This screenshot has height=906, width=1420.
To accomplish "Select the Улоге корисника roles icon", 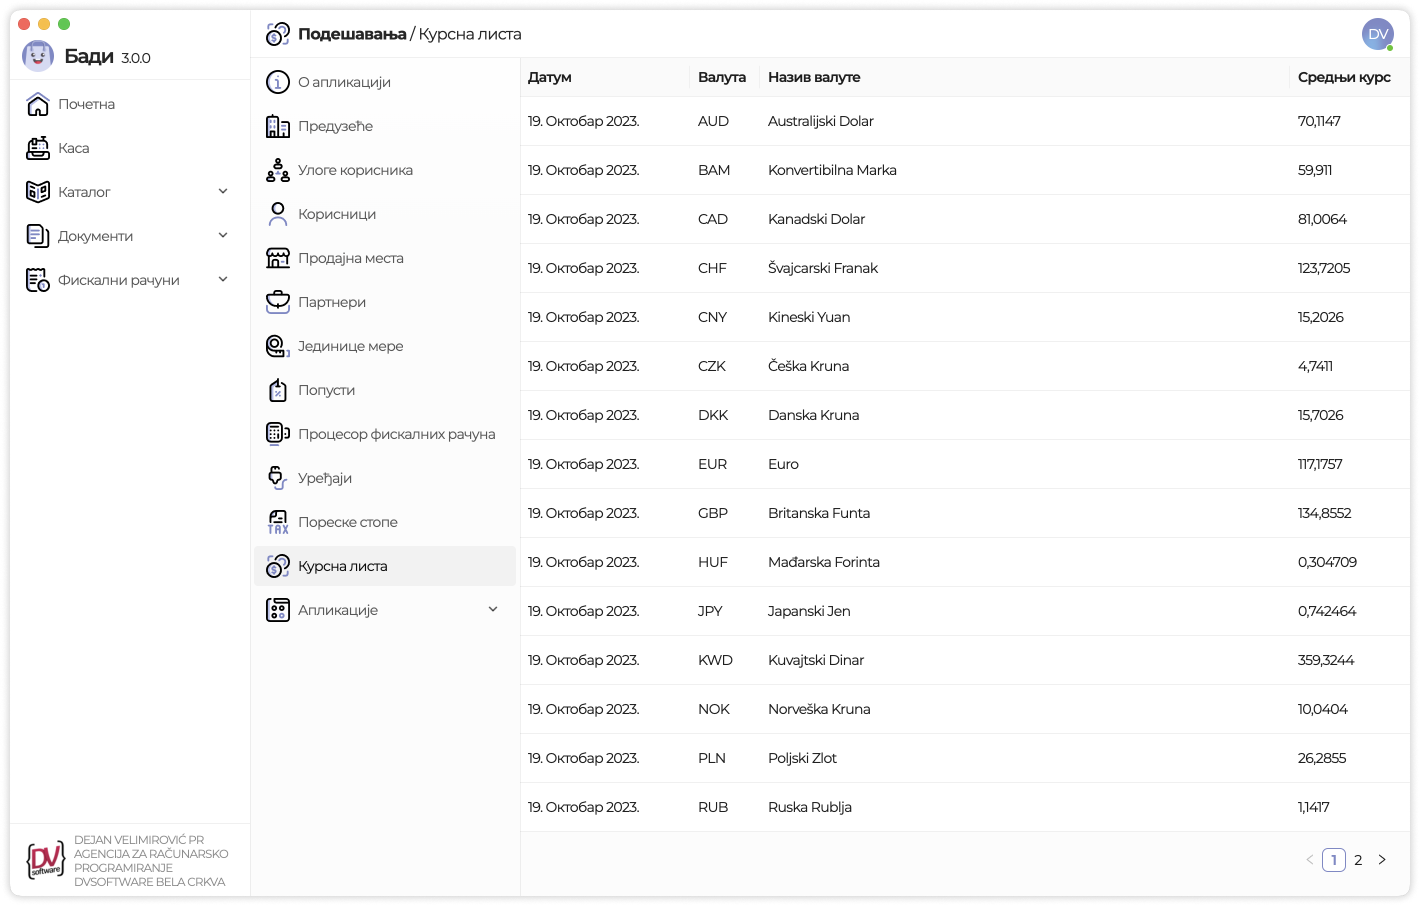I will coord(278,170).
